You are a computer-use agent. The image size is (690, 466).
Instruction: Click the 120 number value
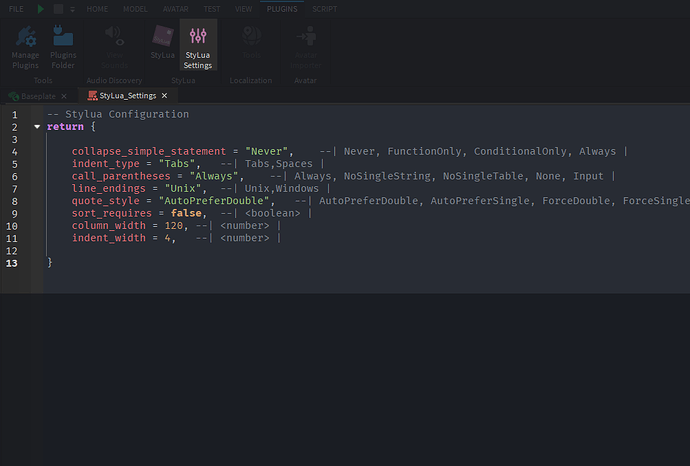click(174, 225)
